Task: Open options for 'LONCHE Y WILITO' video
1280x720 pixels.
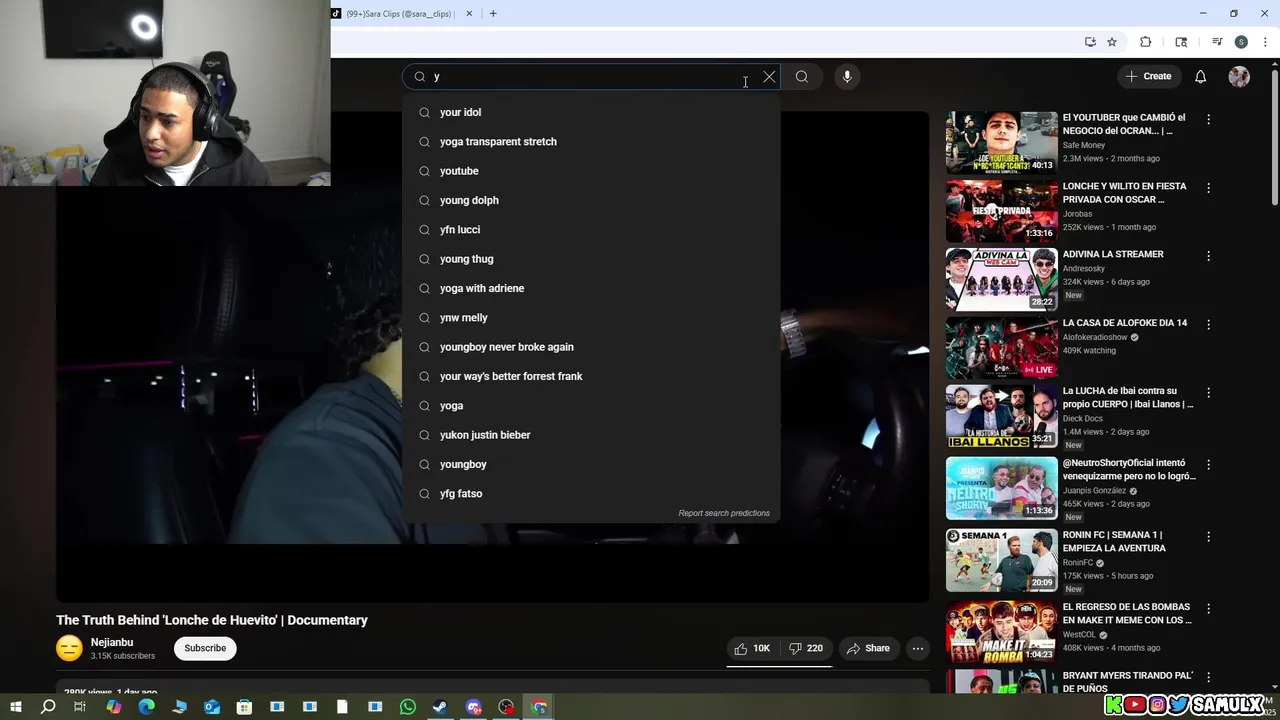Action: (1208, 188)
